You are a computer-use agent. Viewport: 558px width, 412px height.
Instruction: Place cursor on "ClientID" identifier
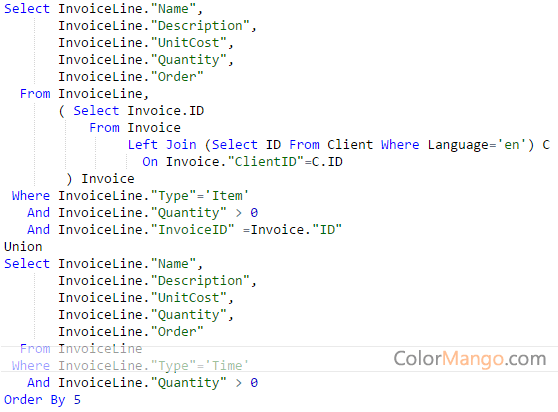pyautogui.click(x=265, y=162)
